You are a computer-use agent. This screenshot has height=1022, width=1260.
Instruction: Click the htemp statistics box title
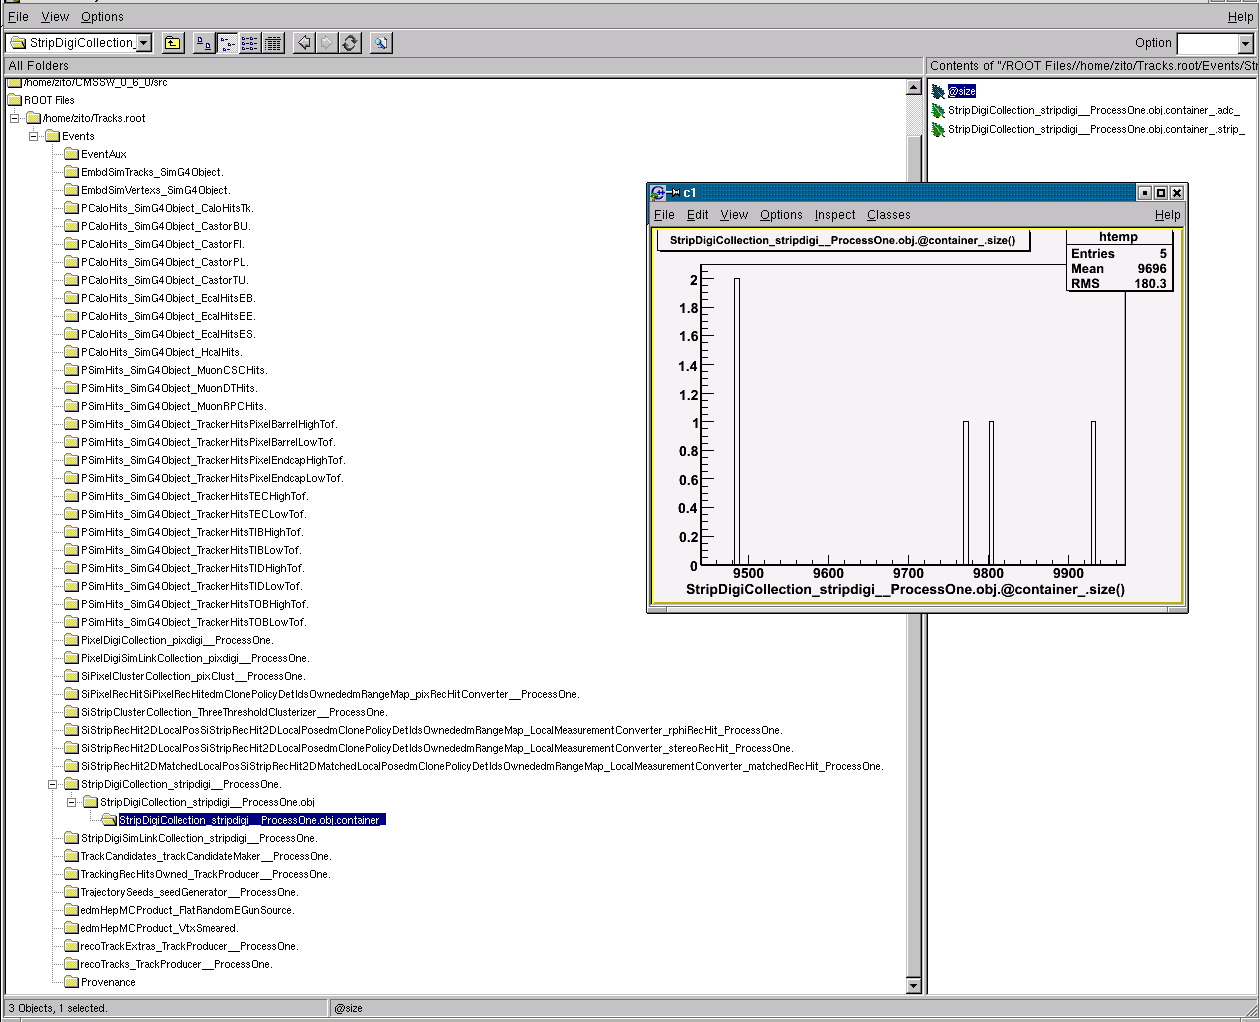(1118, 237)
